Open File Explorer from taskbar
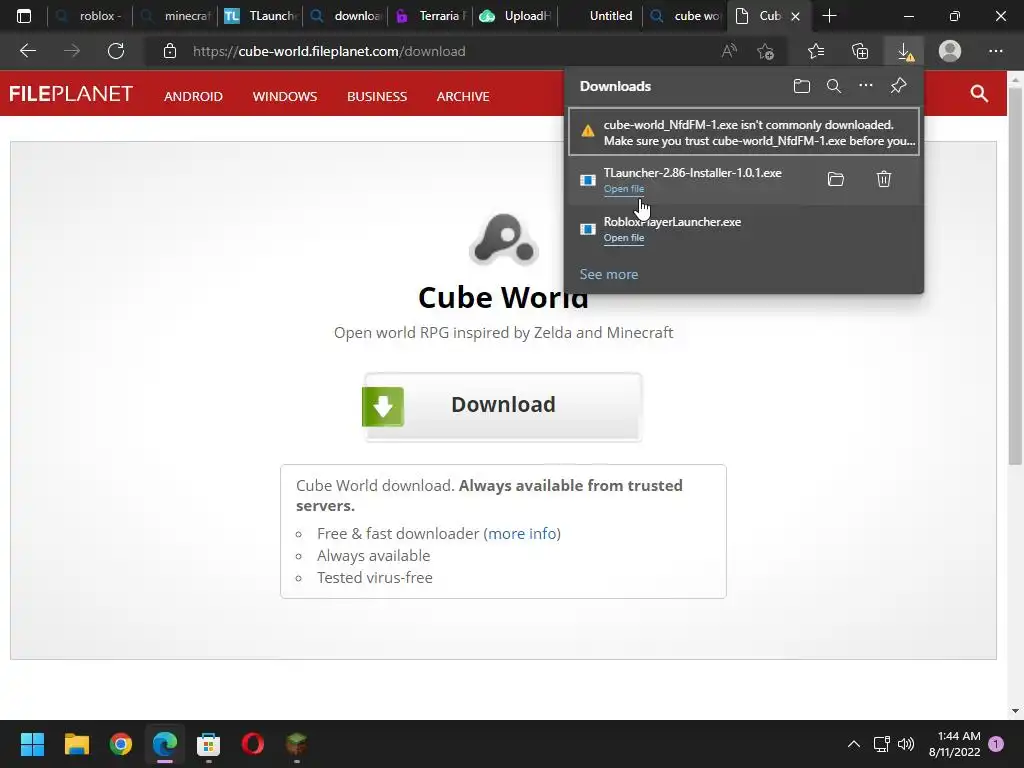Screen dimensions: 1024x768 (x=76, y=744)
